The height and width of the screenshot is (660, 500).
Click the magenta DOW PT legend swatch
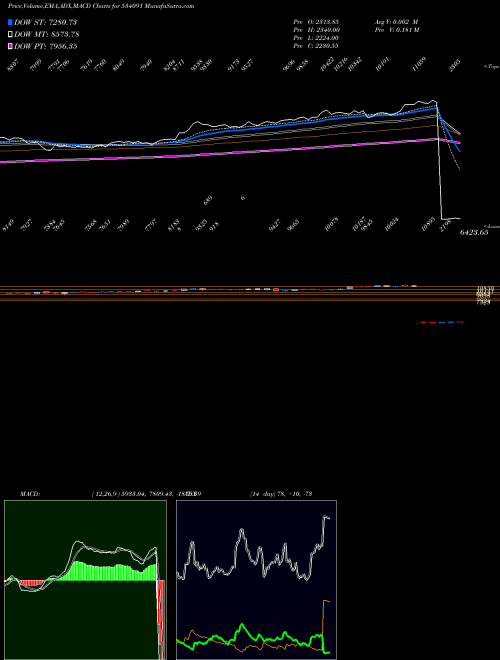pyautogui.click(x=10, y=46)
